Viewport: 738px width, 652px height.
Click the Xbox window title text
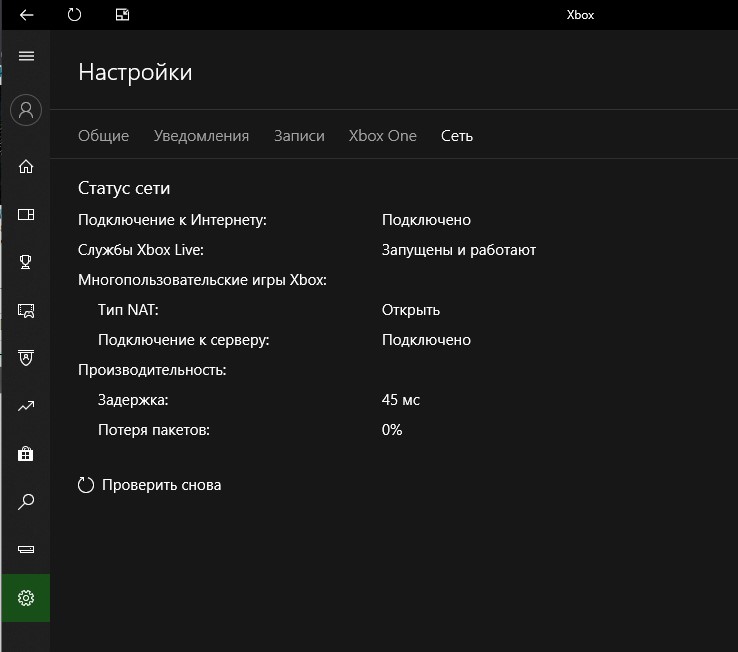pyautogui.click(x=580, y=15)
